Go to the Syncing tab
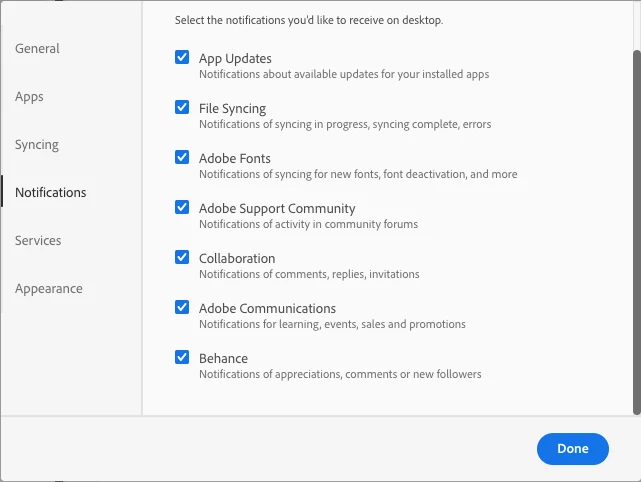 (x=37, y=145)
